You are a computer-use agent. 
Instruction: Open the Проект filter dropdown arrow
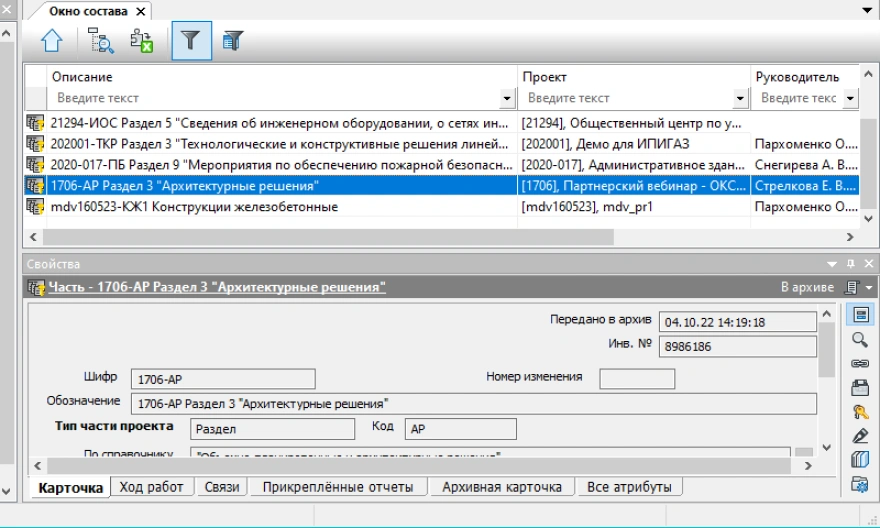pos(741,99)
